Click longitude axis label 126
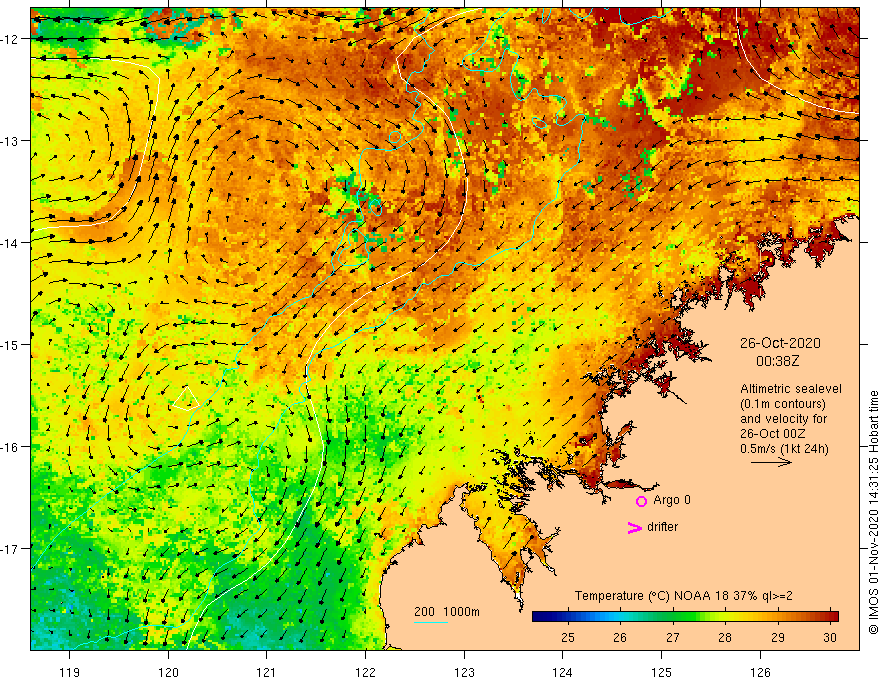The width and height of the screenshot is (880, 680). [760, 672]
